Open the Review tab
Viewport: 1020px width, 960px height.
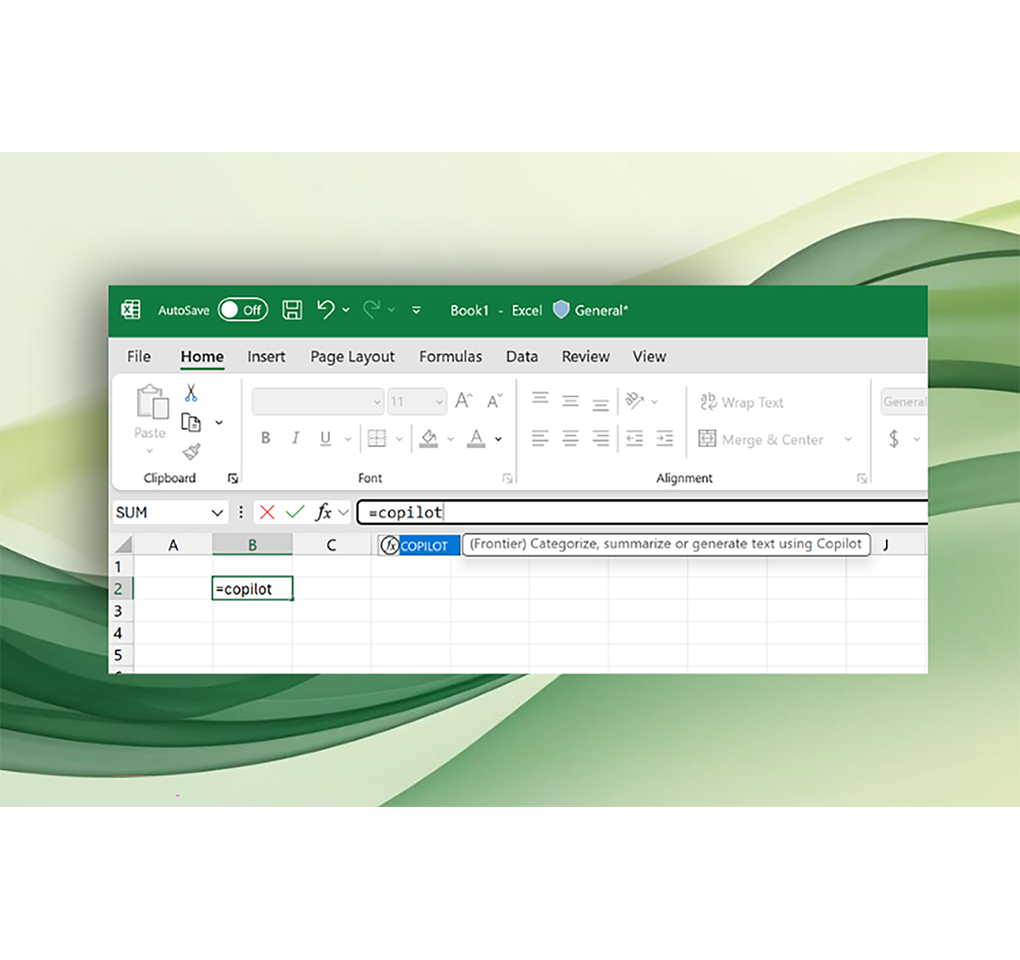click(x=585, y=356)
